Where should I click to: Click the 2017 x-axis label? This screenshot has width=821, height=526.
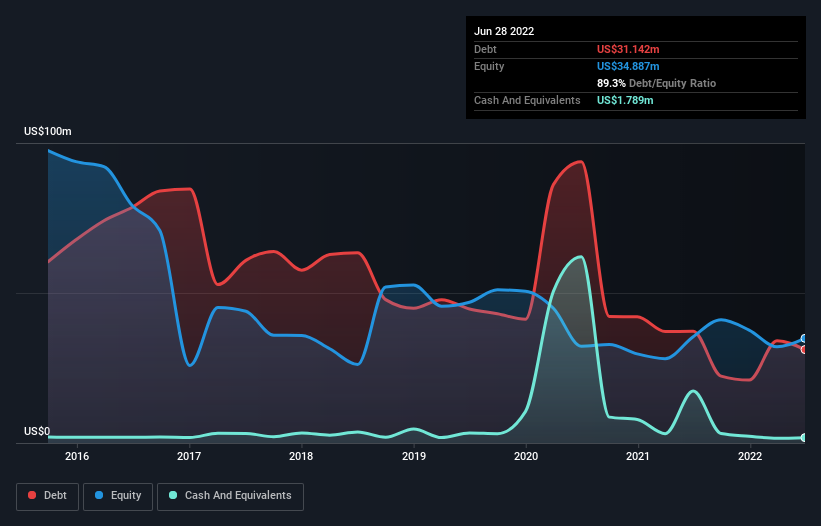[189, 456]
